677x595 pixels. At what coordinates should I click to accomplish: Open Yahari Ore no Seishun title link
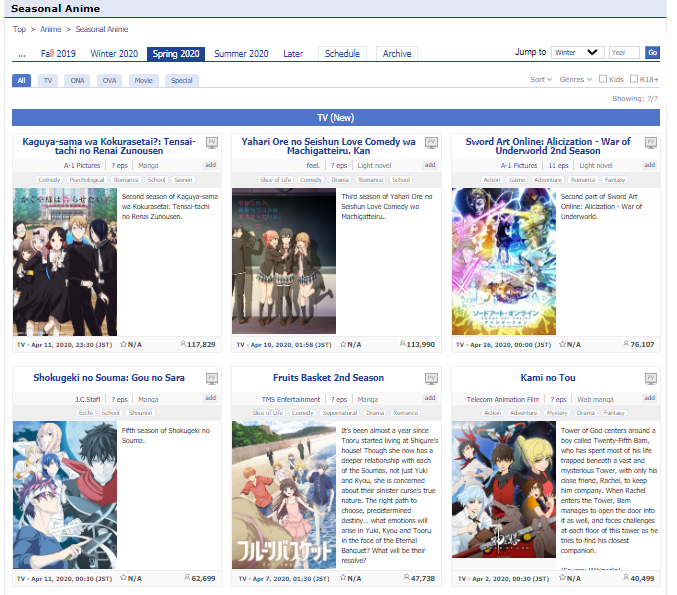[328, 146]
